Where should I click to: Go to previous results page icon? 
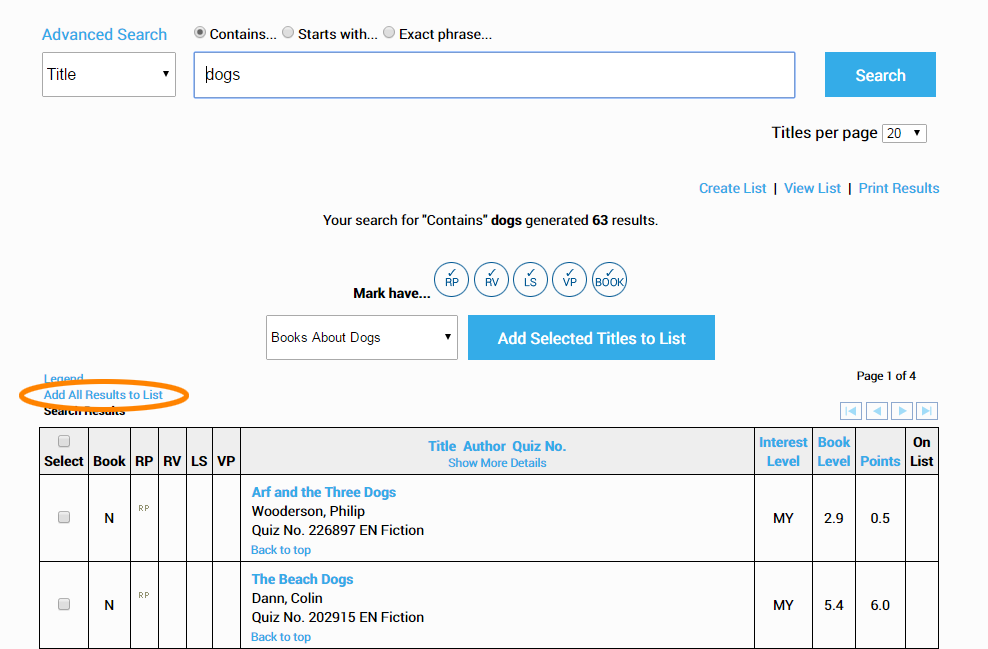(x=876, y=411)
